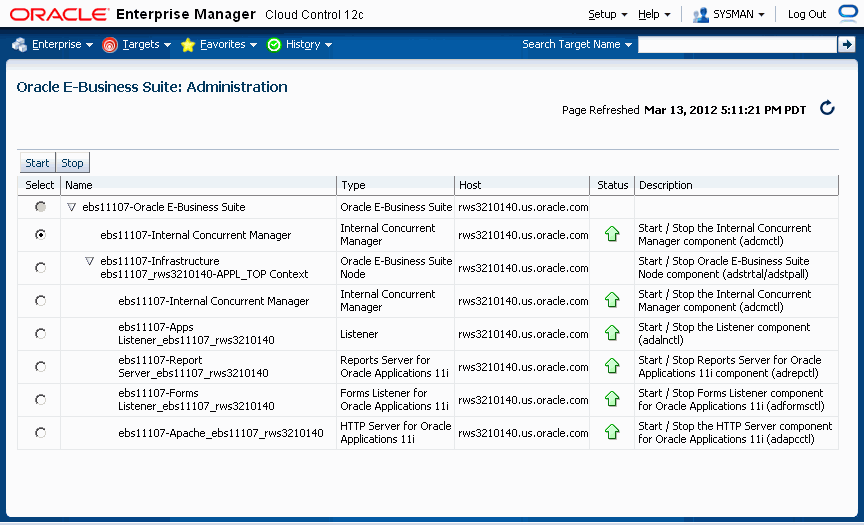Click status arrow for nested Internal Concurrent Manager
The width and height of the screenshot is (864, 525).
tap(612, 300)
